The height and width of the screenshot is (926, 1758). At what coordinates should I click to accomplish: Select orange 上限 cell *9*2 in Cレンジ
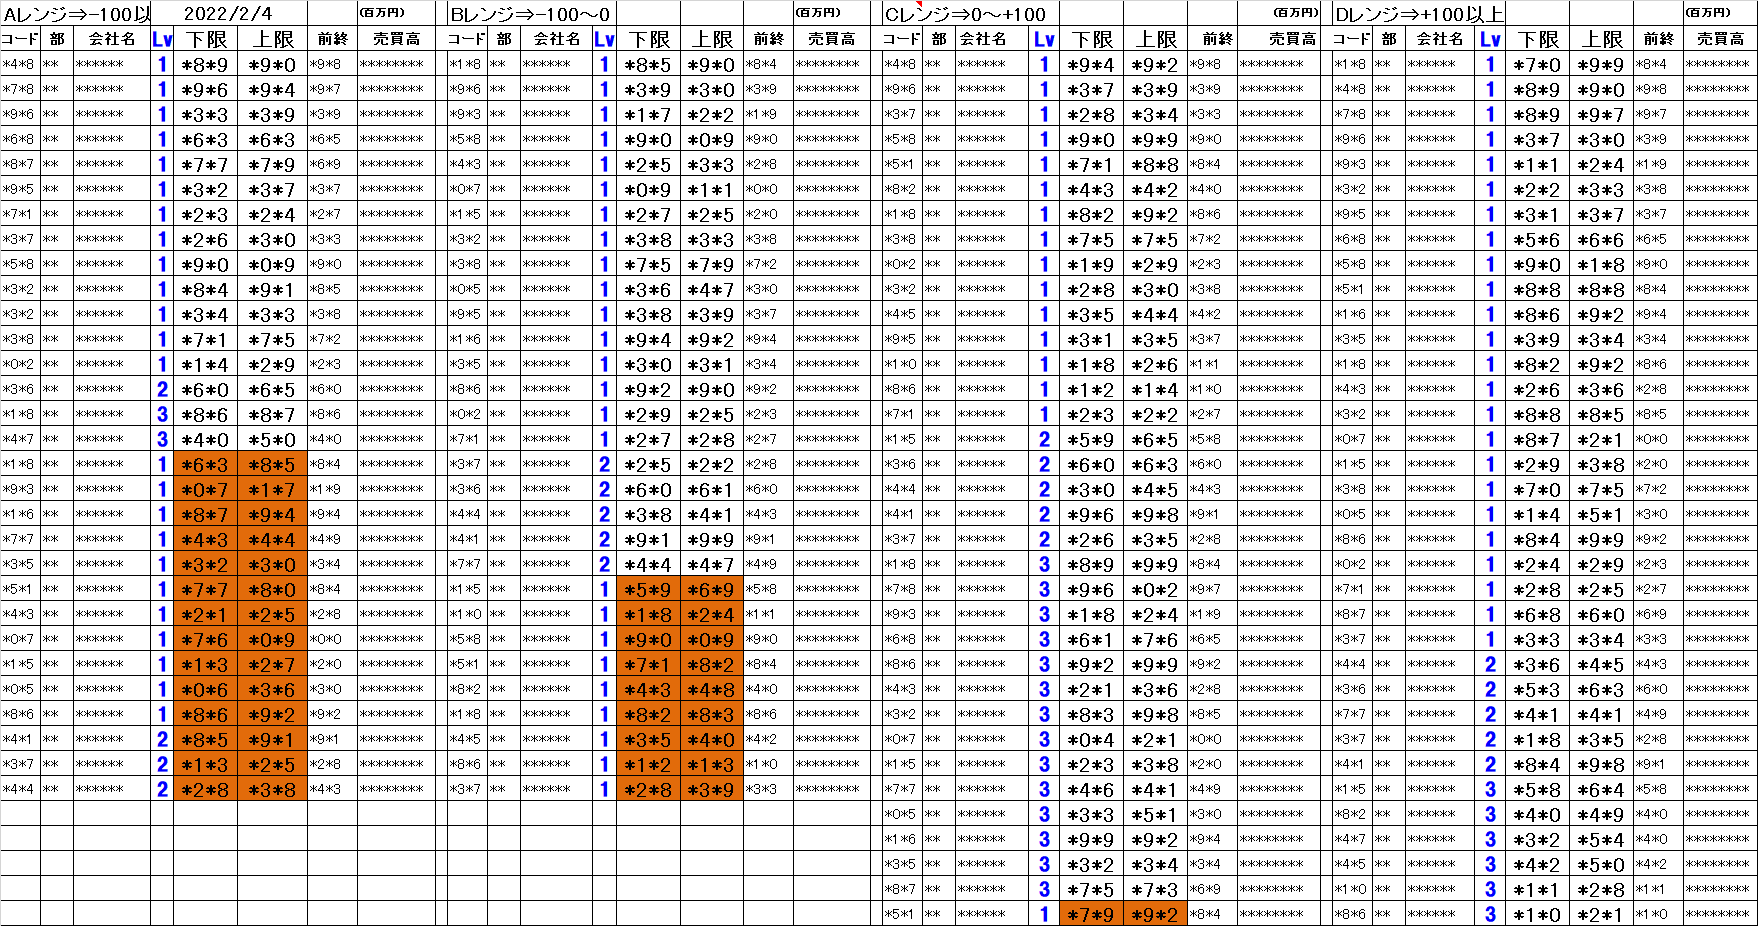point(1155,914)
